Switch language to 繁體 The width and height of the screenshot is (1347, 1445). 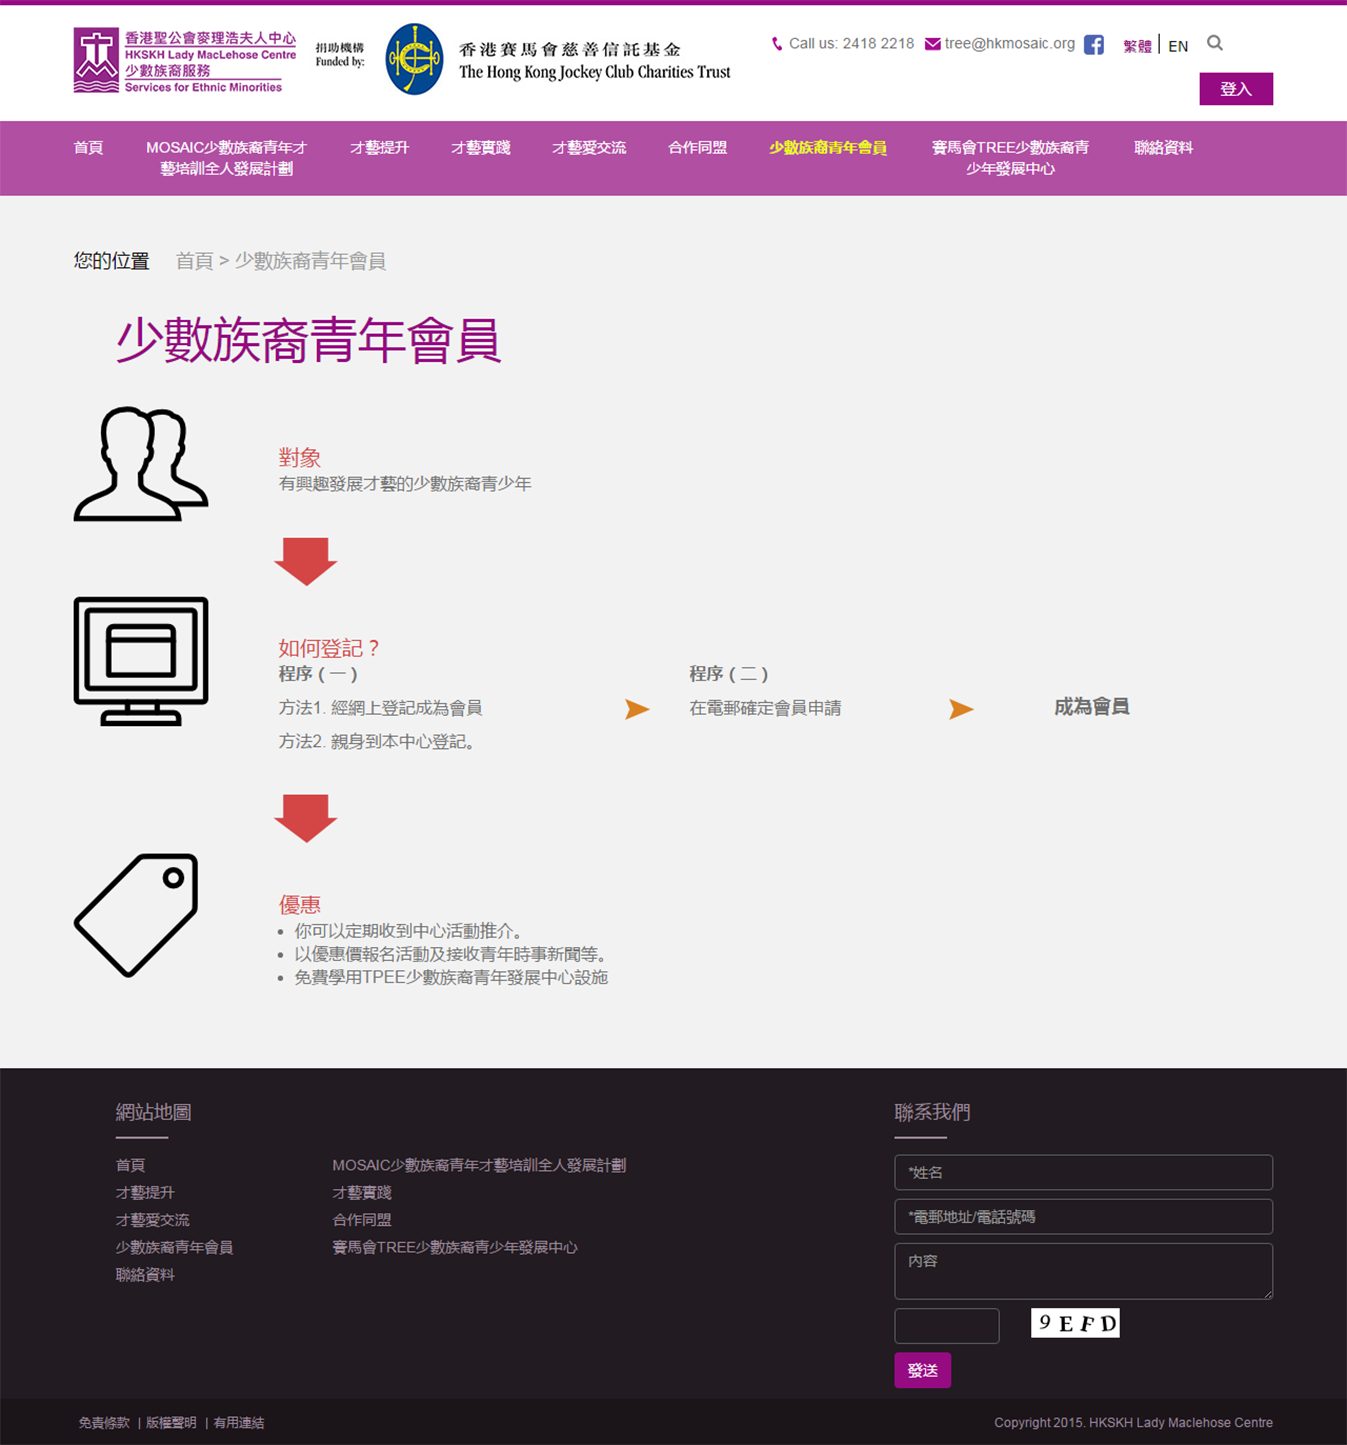tap(1137, 46)
